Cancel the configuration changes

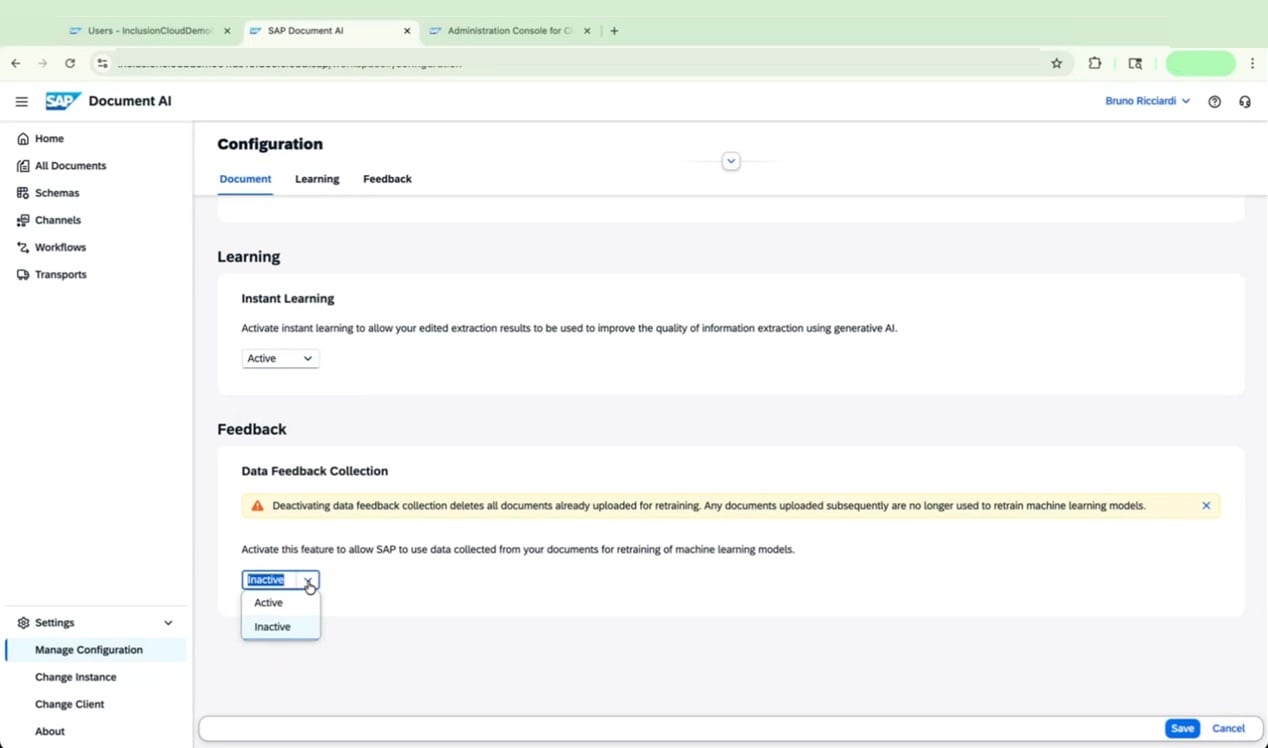tap(1228, 728)
